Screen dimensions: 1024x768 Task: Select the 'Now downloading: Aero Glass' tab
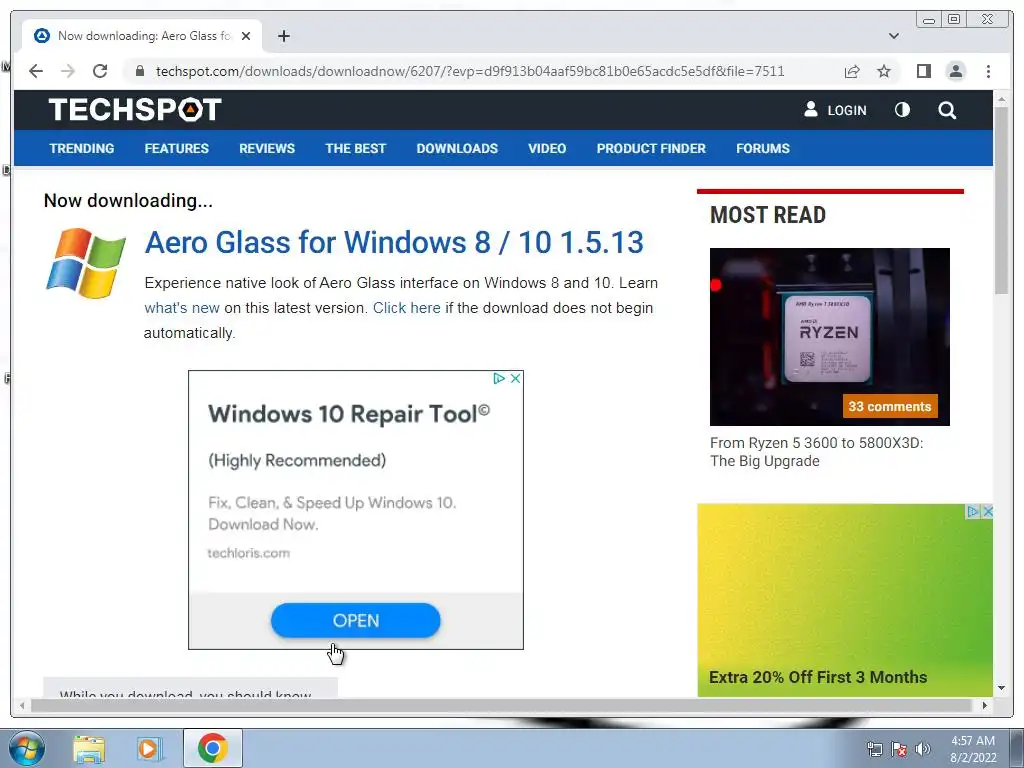click(142, 36)
